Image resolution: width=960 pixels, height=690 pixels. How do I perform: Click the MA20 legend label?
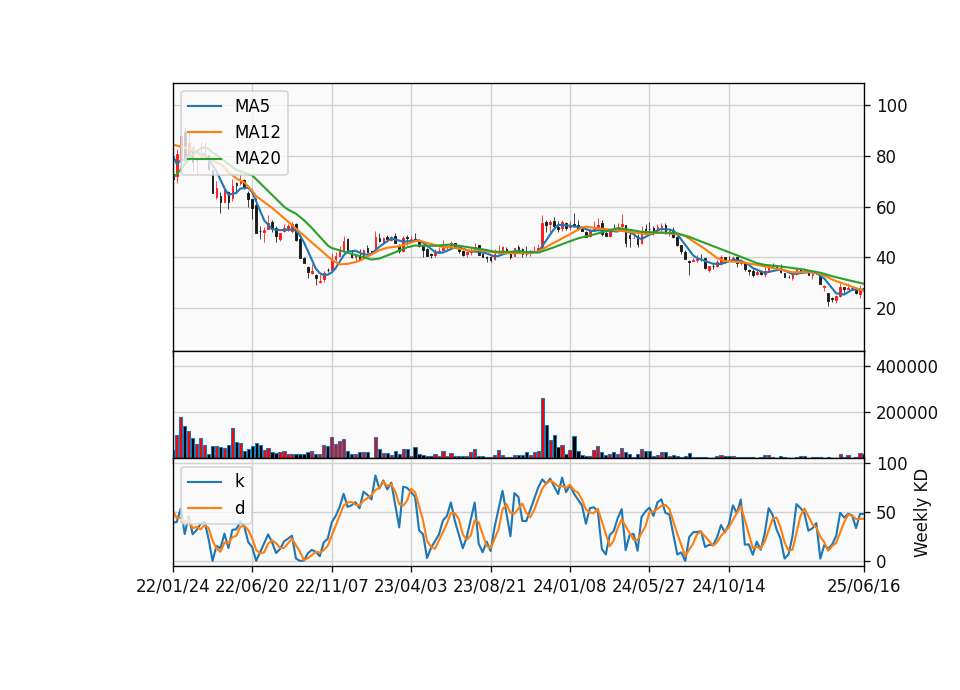click(257, 158)
